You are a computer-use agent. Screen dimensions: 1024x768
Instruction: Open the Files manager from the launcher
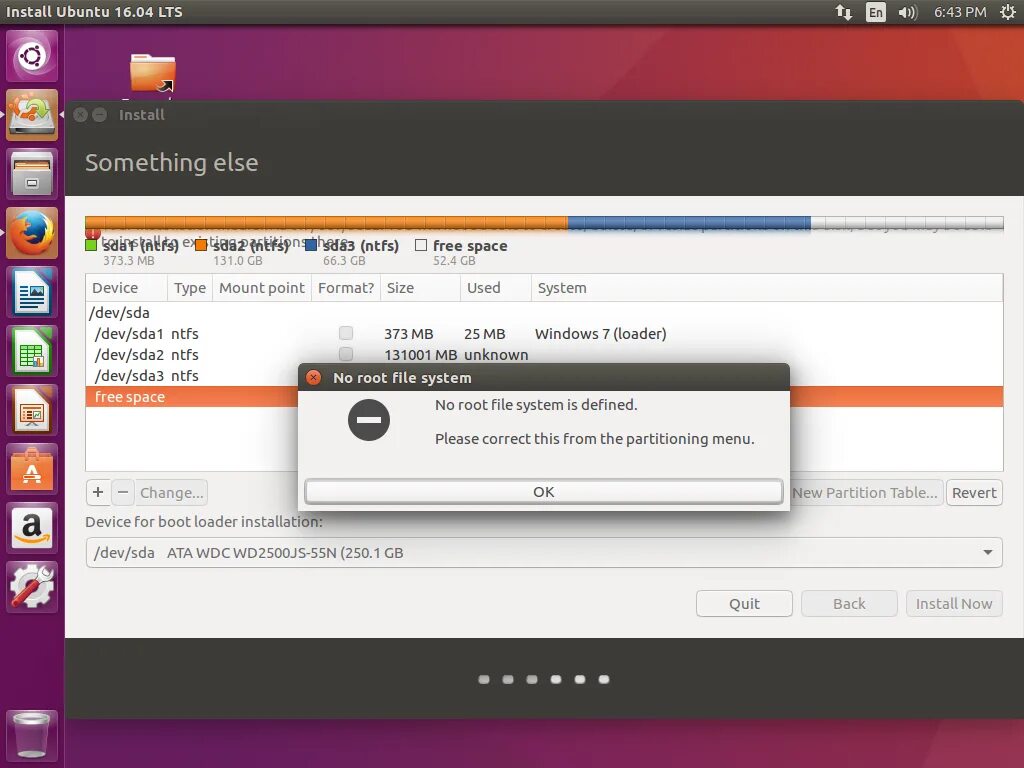[x=32, y=174]
